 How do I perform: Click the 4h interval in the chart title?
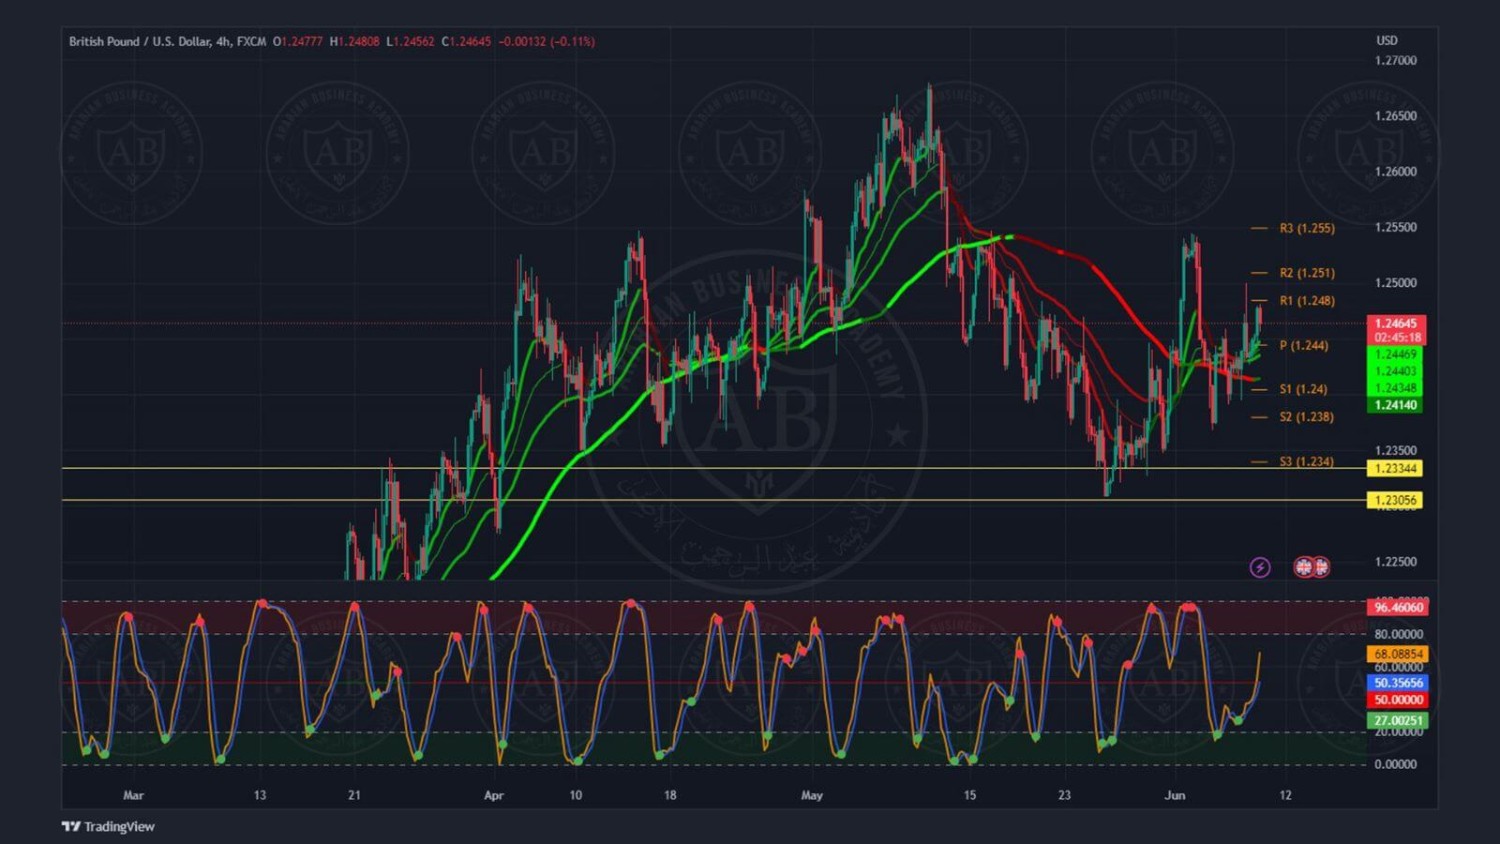[223, 41]
